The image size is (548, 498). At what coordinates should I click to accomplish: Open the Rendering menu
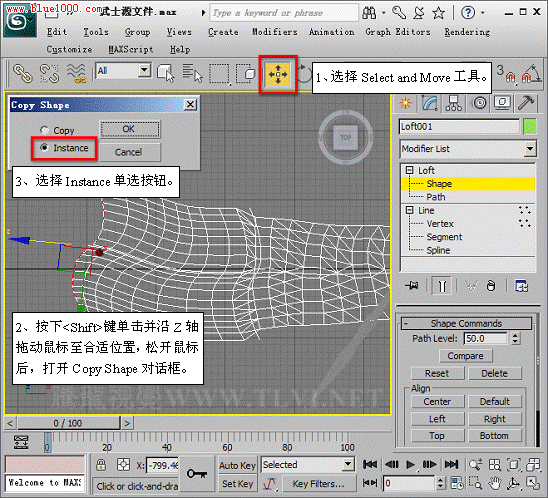pos(467,32)
